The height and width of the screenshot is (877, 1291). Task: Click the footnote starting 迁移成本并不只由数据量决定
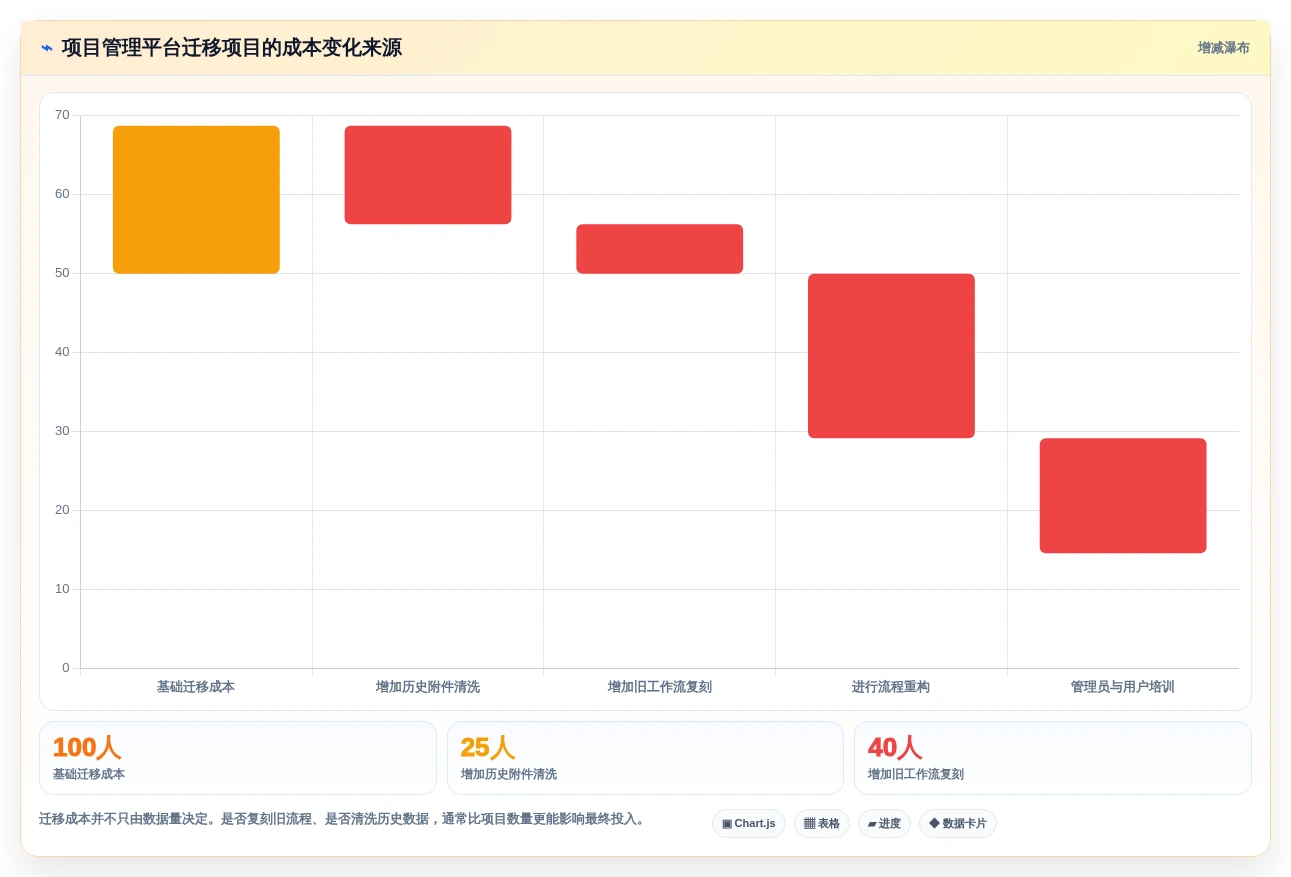344,819
